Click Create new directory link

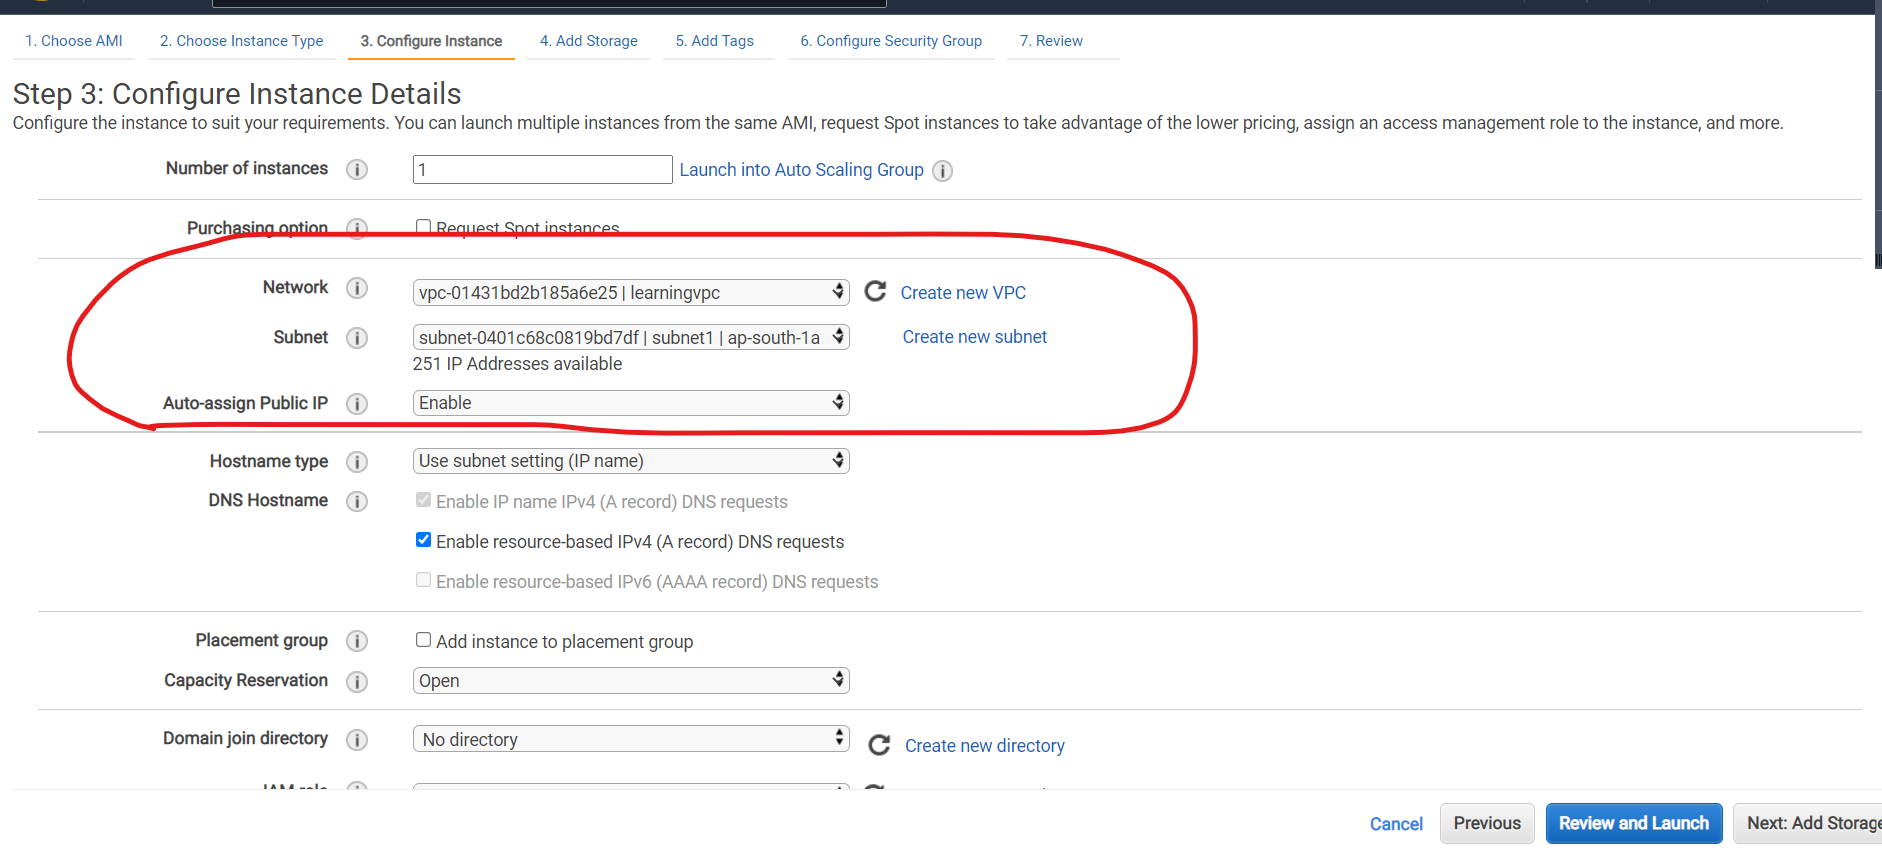click(x=985, y=746)
